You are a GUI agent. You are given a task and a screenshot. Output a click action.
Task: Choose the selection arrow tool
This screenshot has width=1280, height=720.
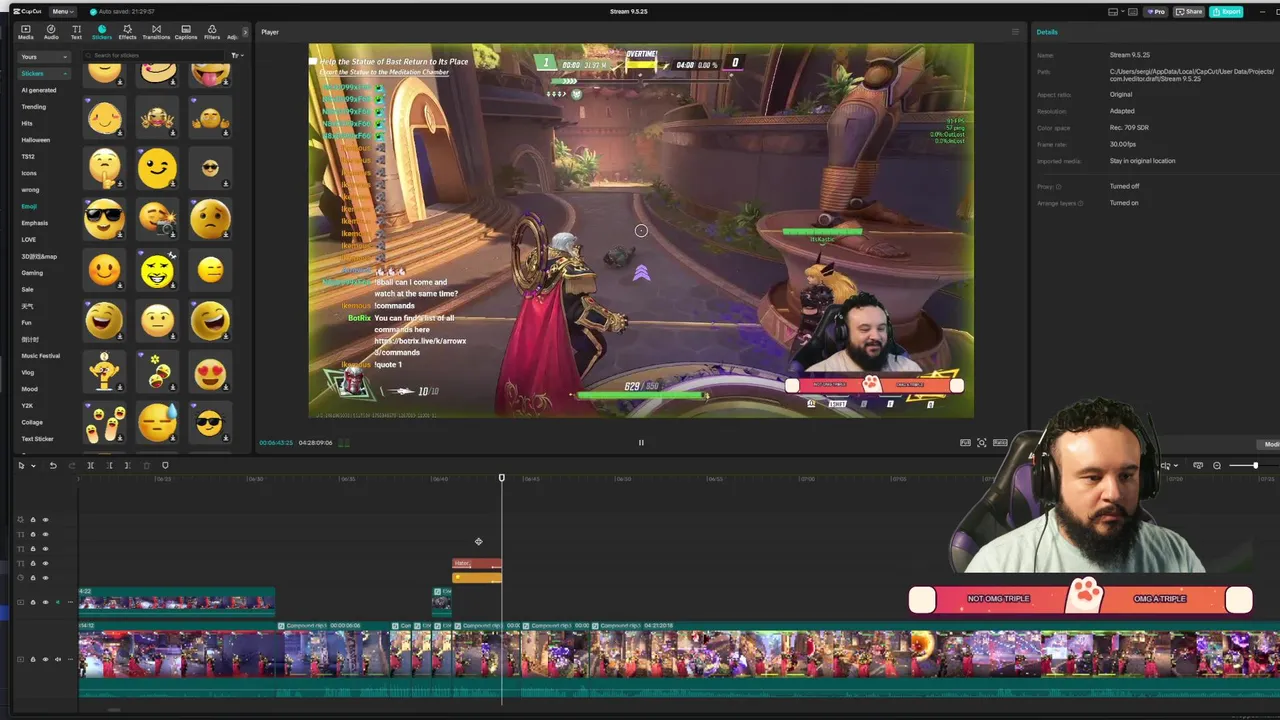coord(21,466)
